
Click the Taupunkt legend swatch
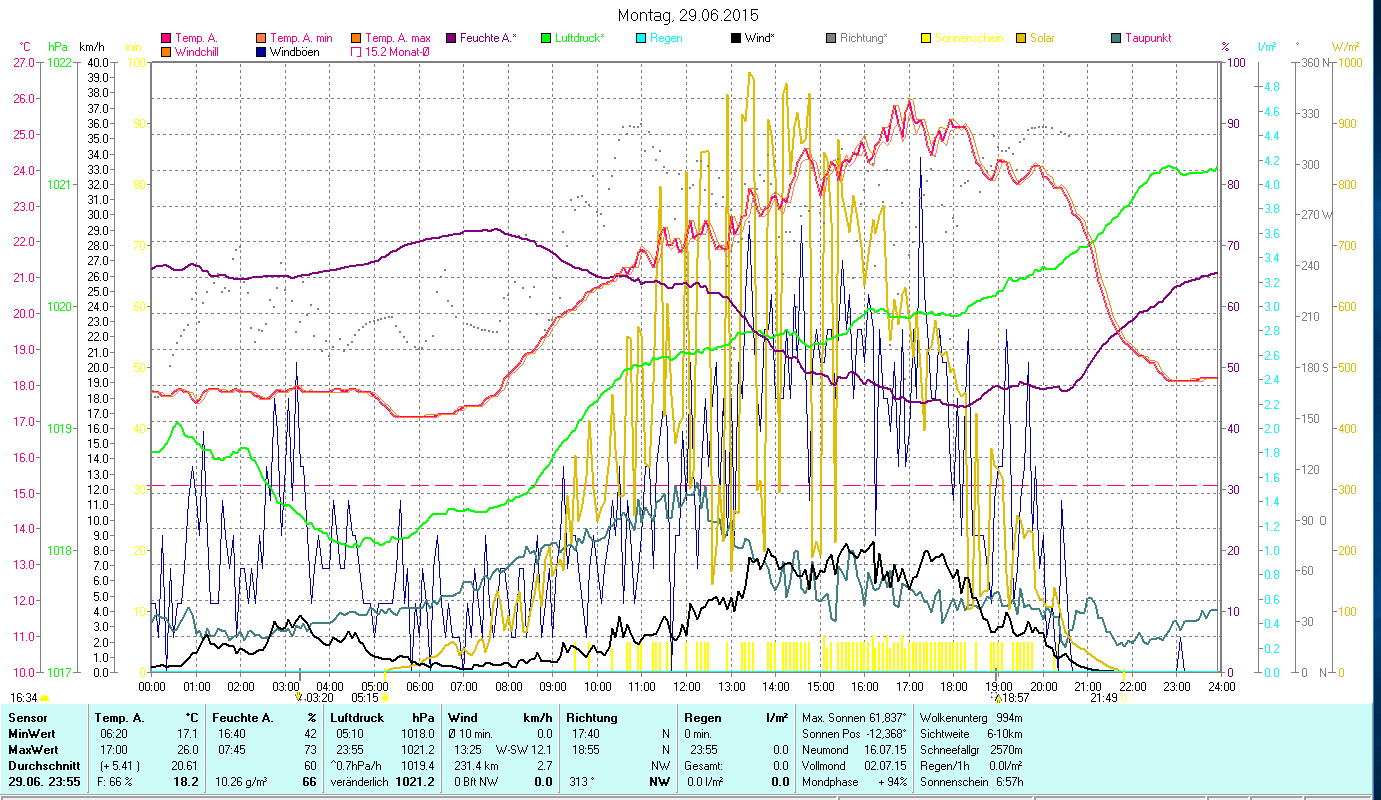coord(1116,38)
